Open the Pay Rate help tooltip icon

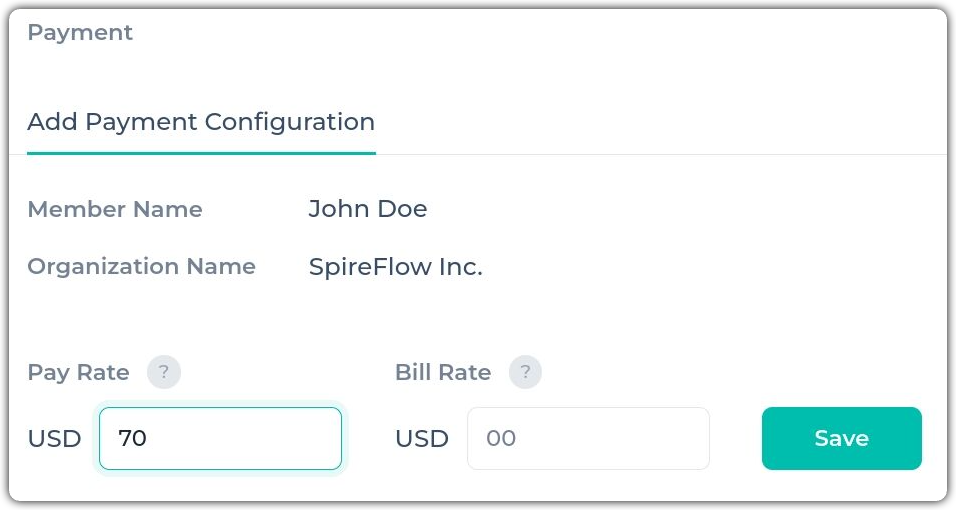pyautogui.click(x=163, y=372)
